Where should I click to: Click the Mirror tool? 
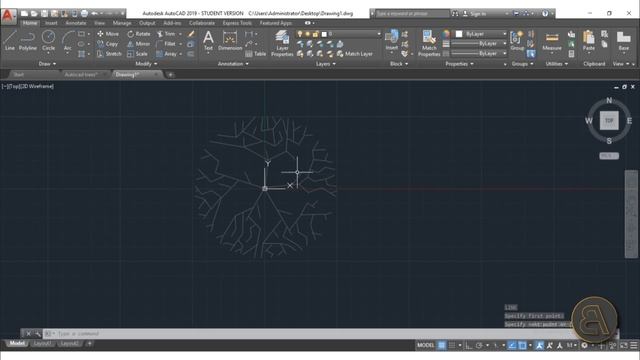pyautogui.click(x=138, y=44)
